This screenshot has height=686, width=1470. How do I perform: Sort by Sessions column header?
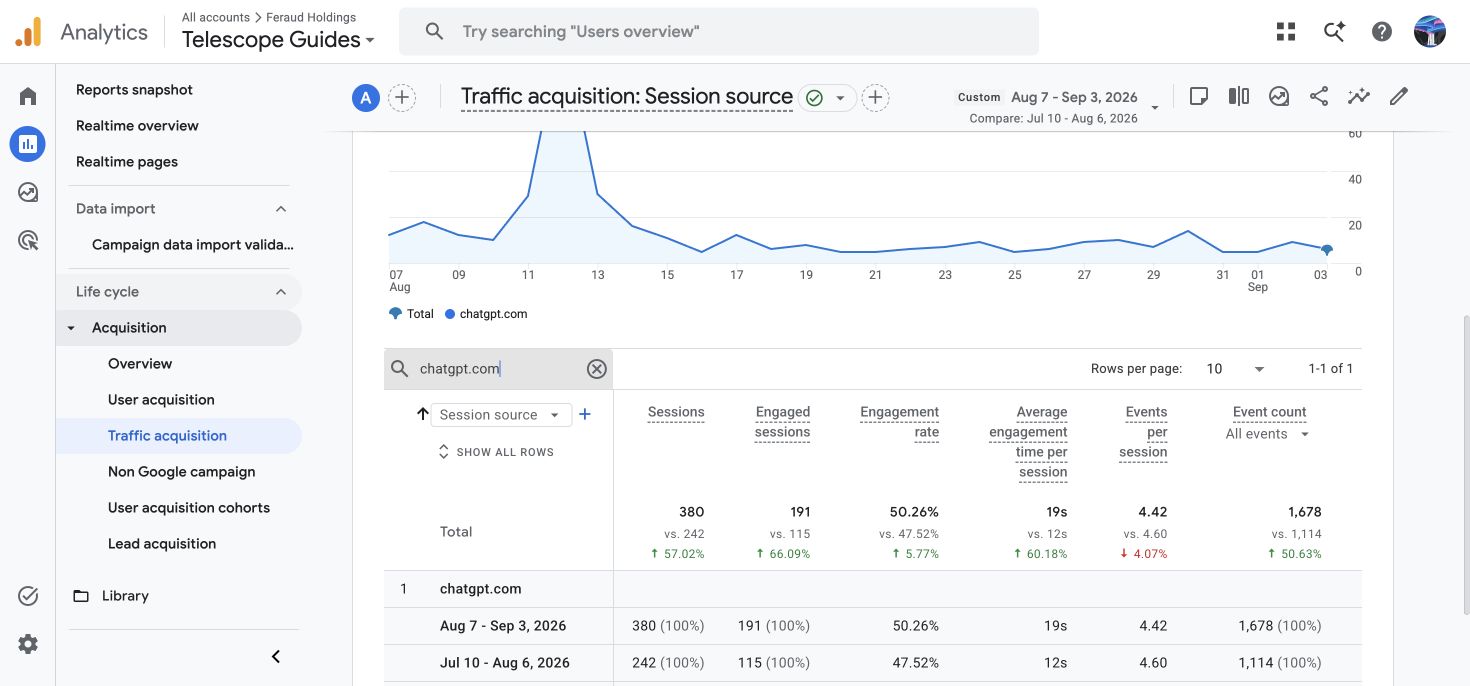point(676,412)
